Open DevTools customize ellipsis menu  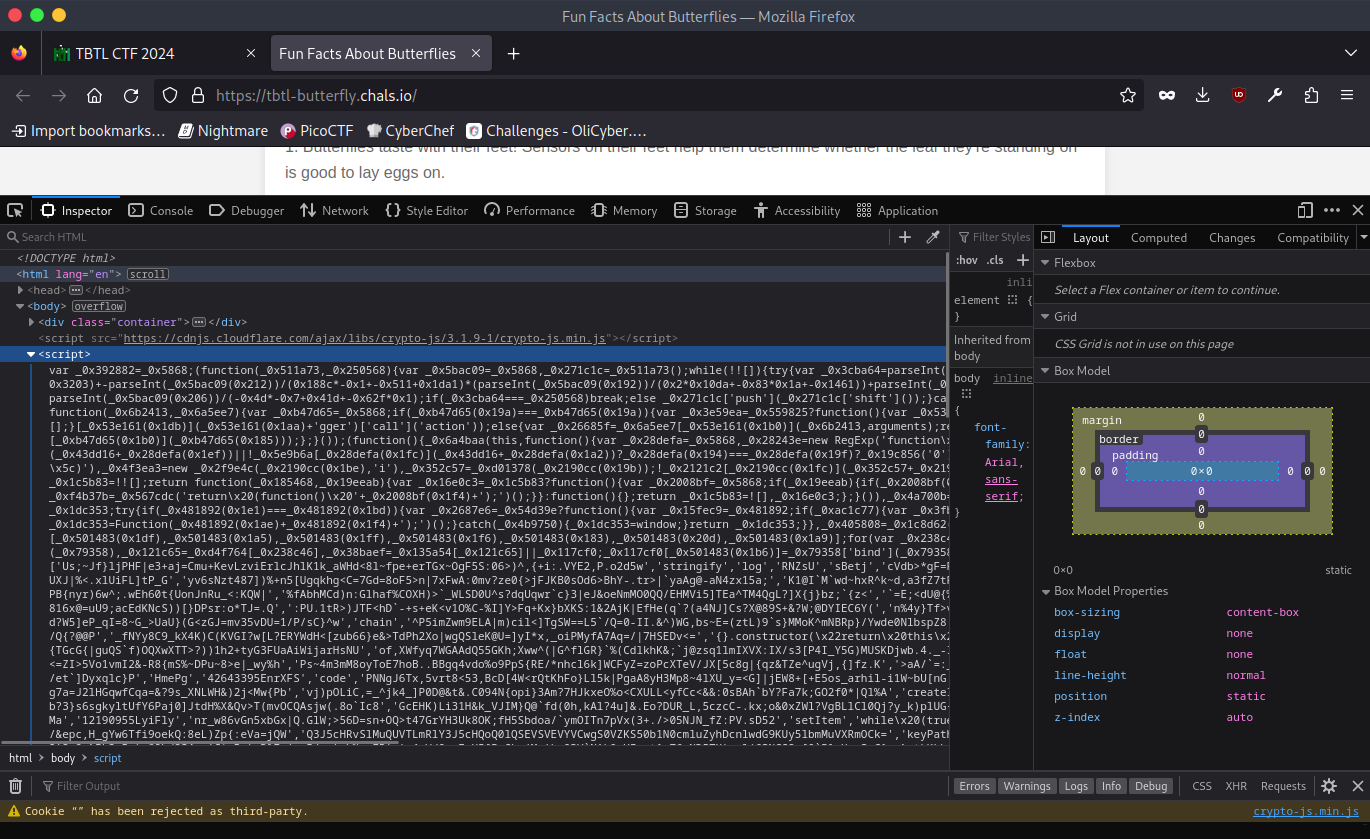pos(1331,210)
